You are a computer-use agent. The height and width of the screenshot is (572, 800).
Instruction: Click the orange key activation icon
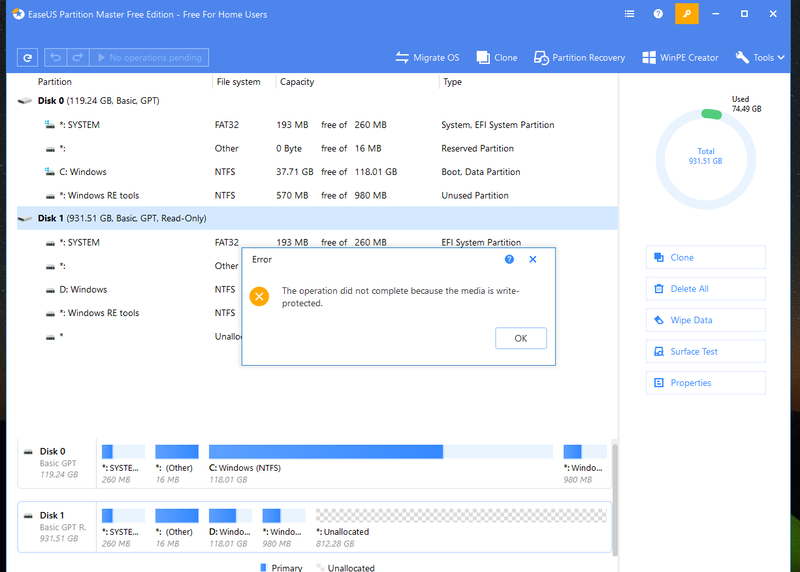coord(687,14)
